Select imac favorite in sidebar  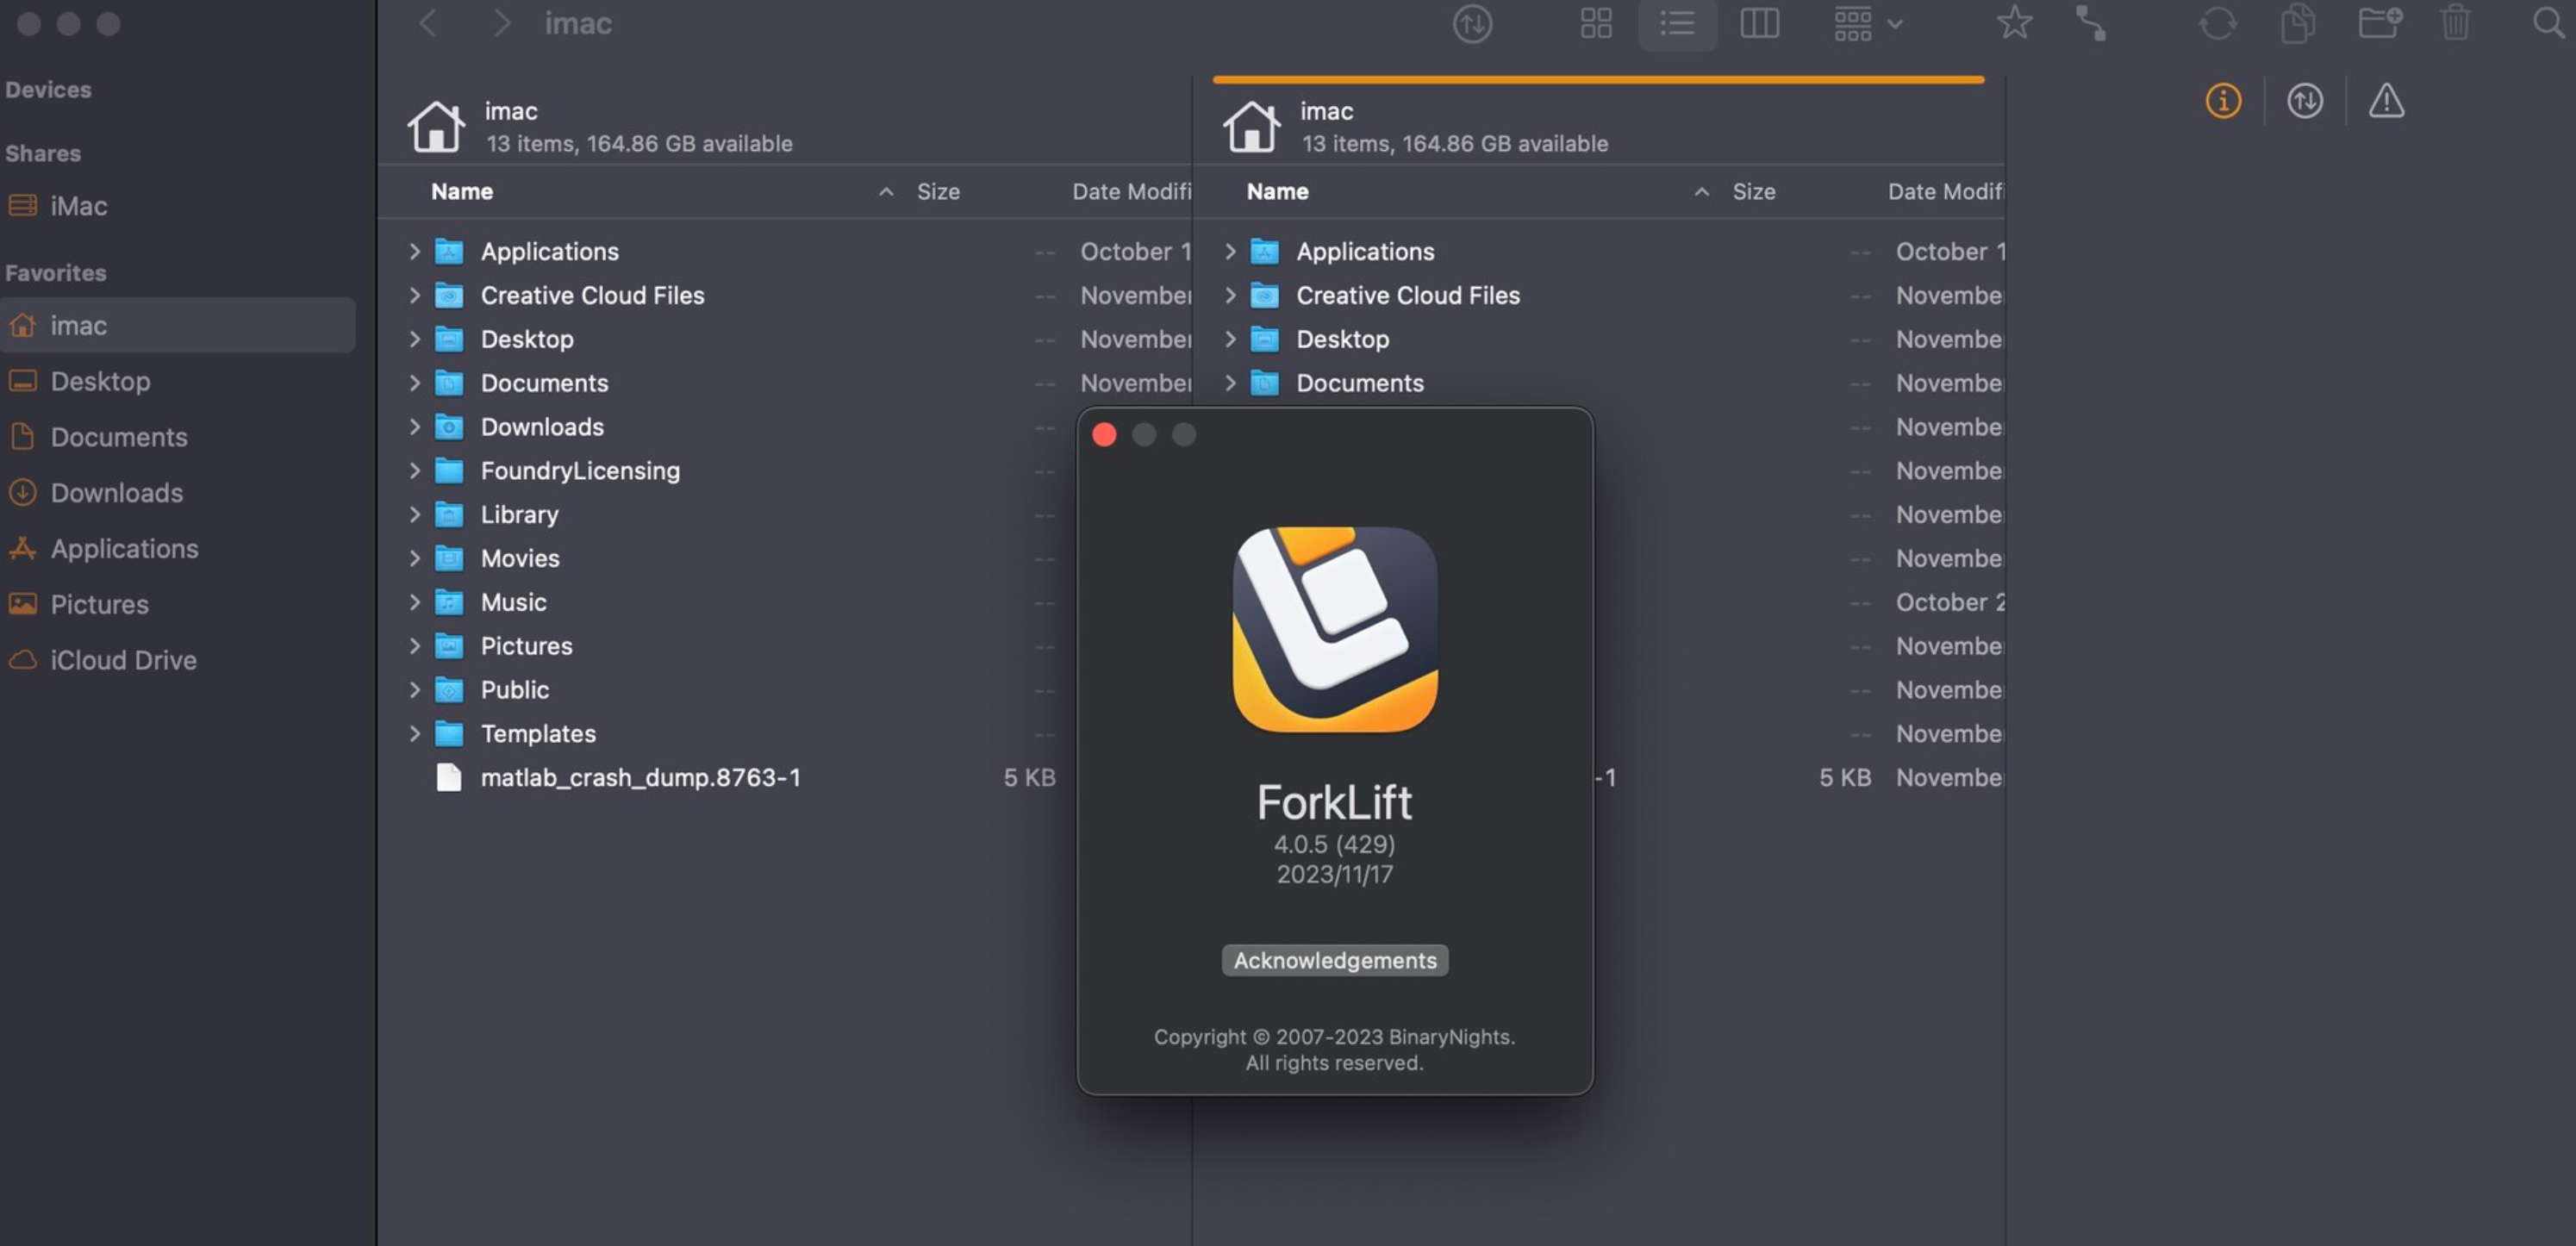(x=178, y=325)
